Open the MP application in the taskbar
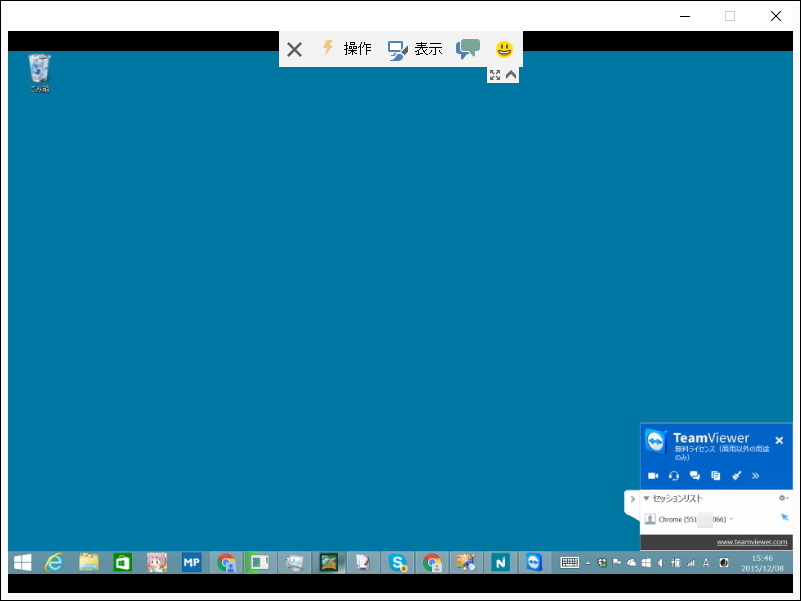The width and height of the screenshot is (801, 601). (192, 563)
